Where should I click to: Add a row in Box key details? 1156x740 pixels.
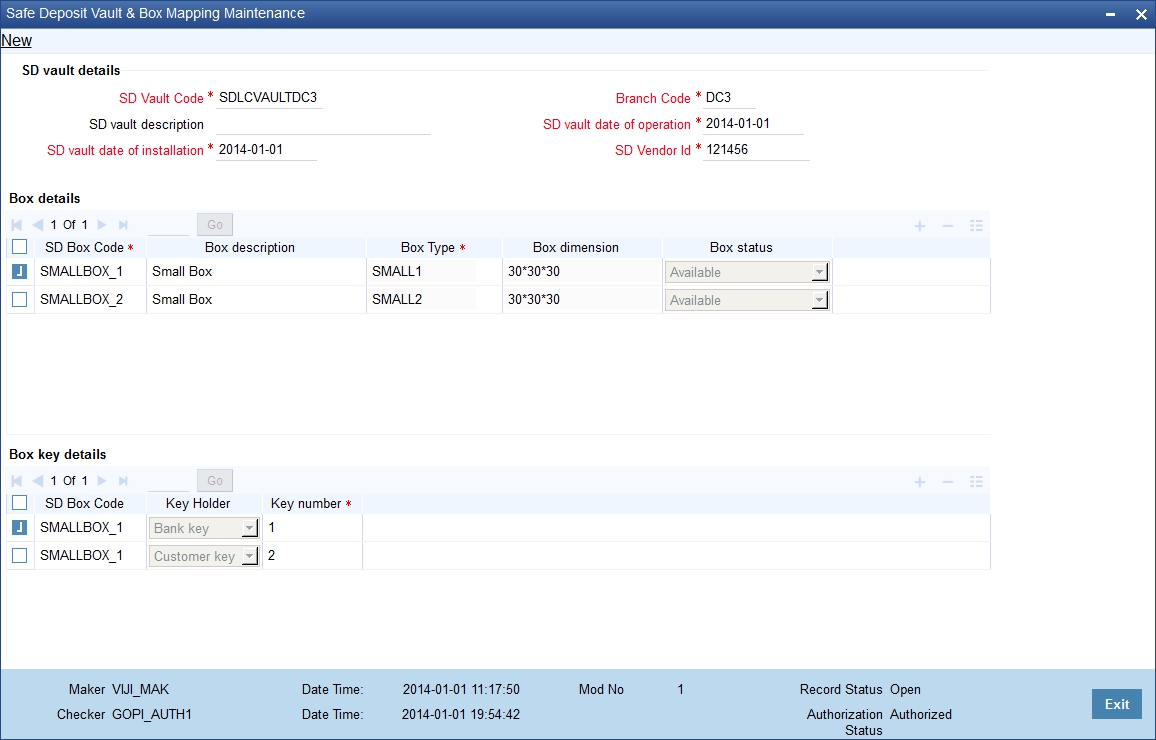pyautogui.click(x=919, y=481)
